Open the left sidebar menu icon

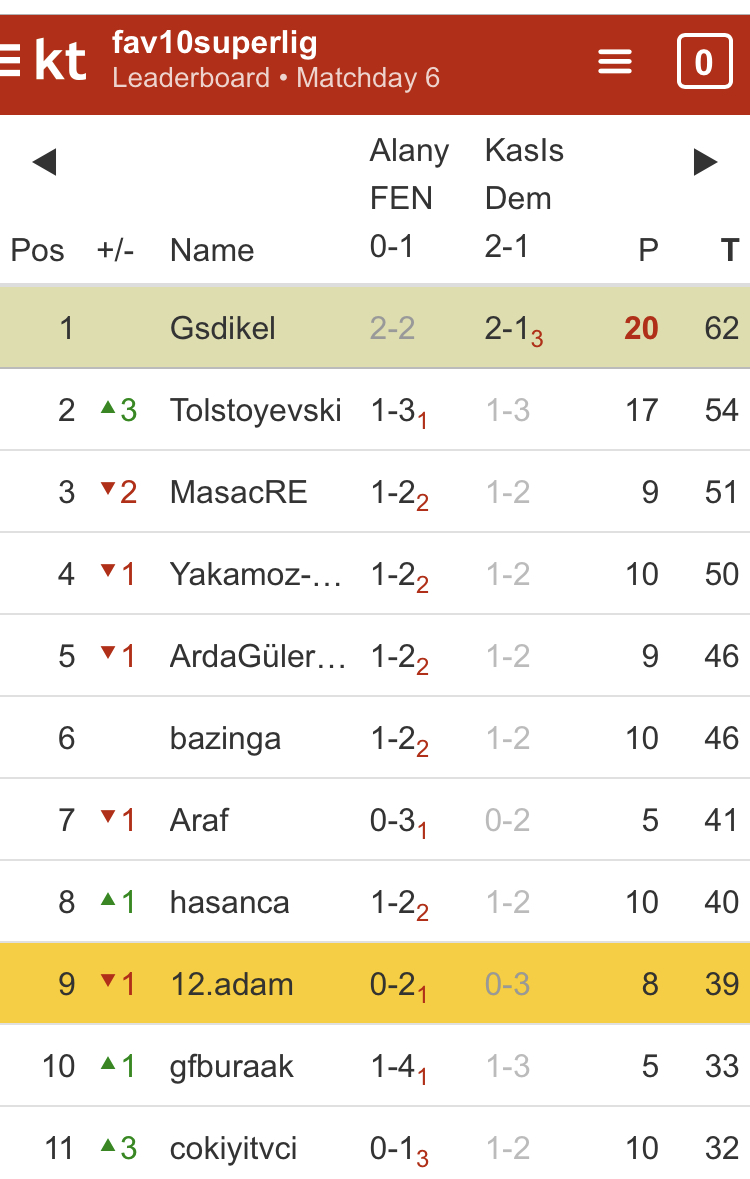pos(9,61)
